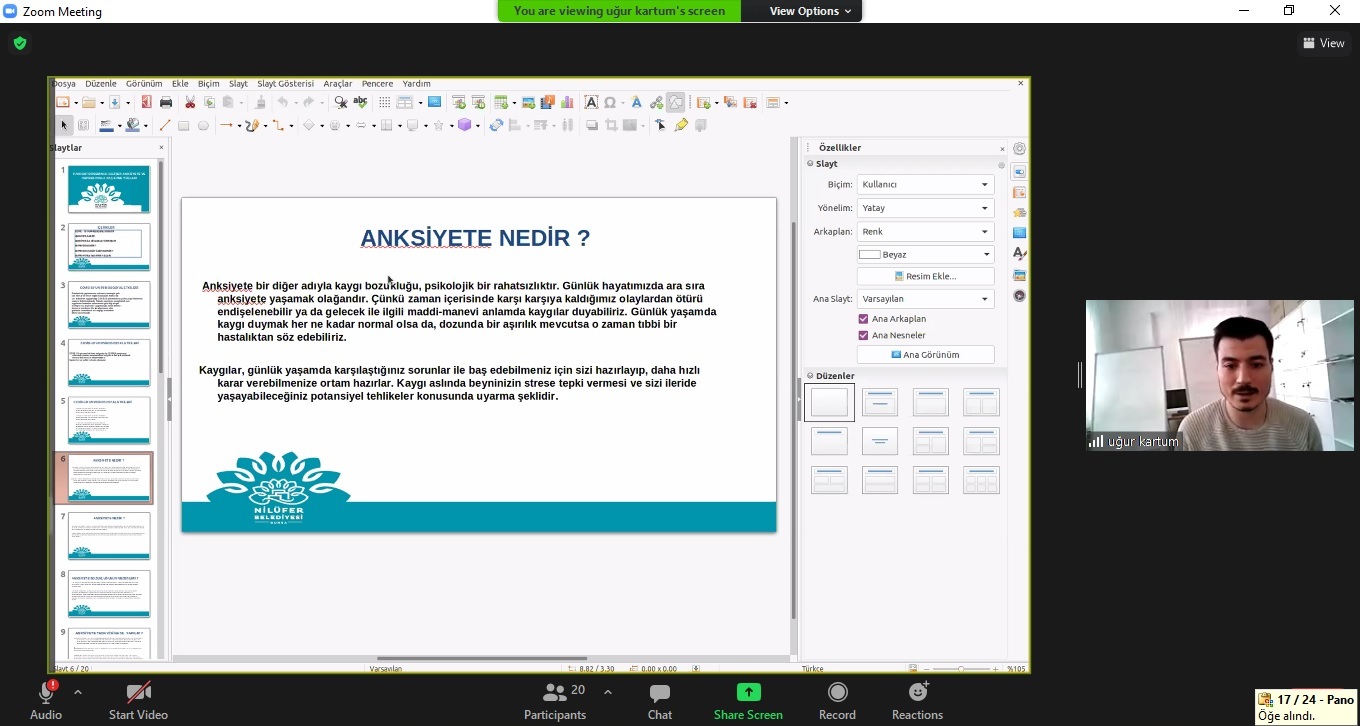Click the green Zoom encryption shield icon
Screen dimensions: 1360x726
click(x=20, y=43)
